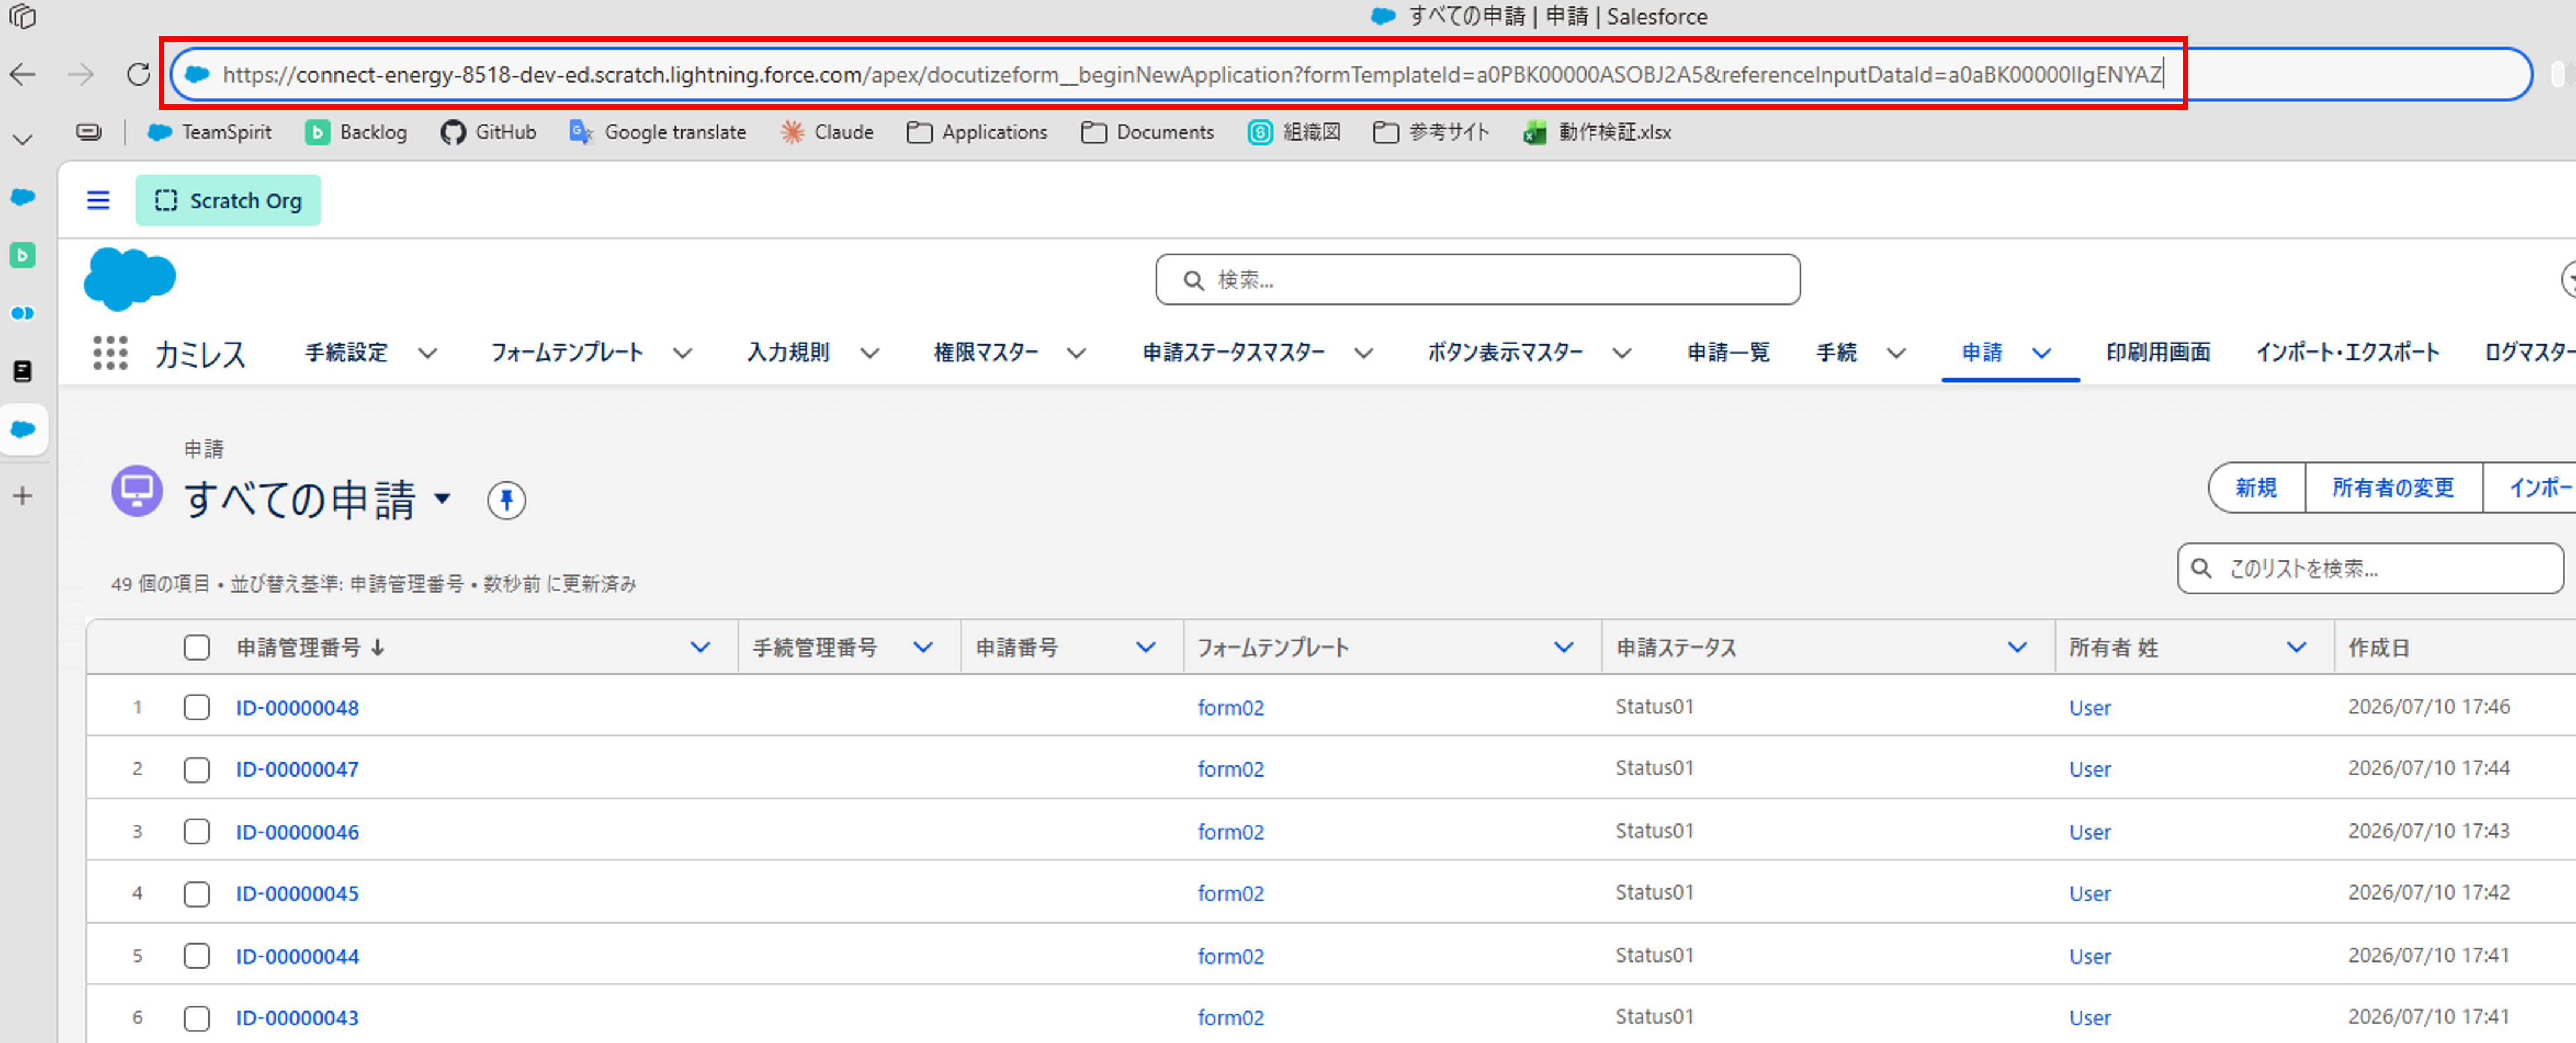The image size is (2576, 1043).
Task: Open the Documents bookmark folder
Action: 1148,132
